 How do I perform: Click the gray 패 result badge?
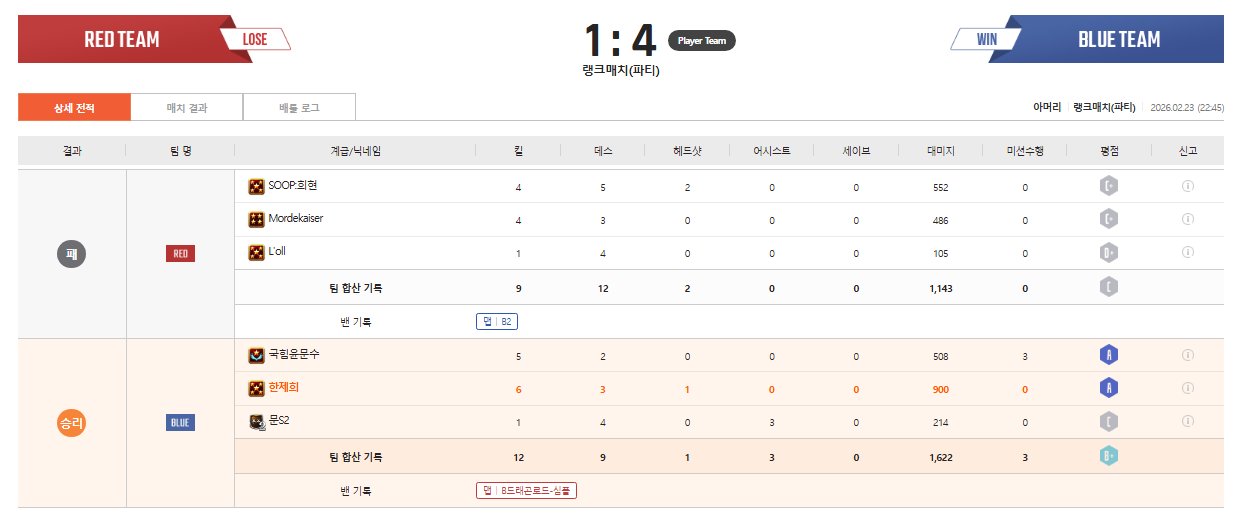click(72, 254)
